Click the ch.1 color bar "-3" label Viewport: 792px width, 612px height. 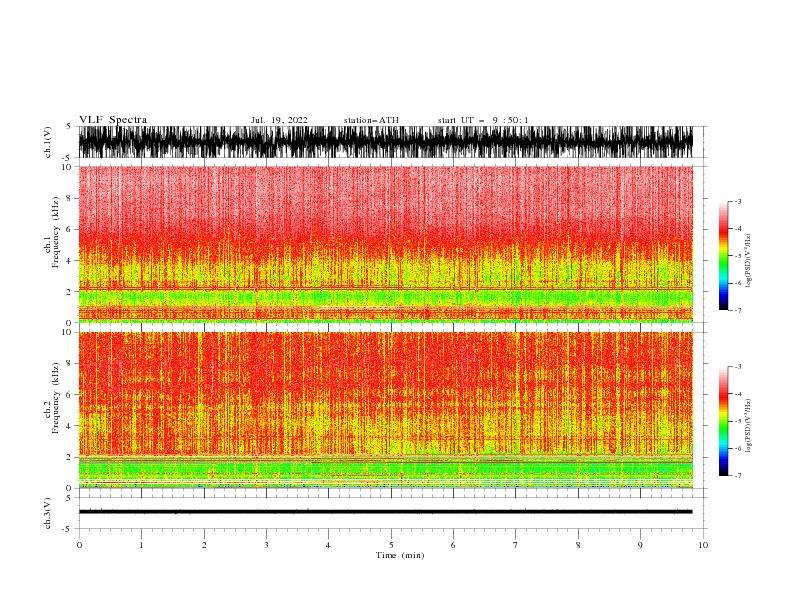(738, 201)
